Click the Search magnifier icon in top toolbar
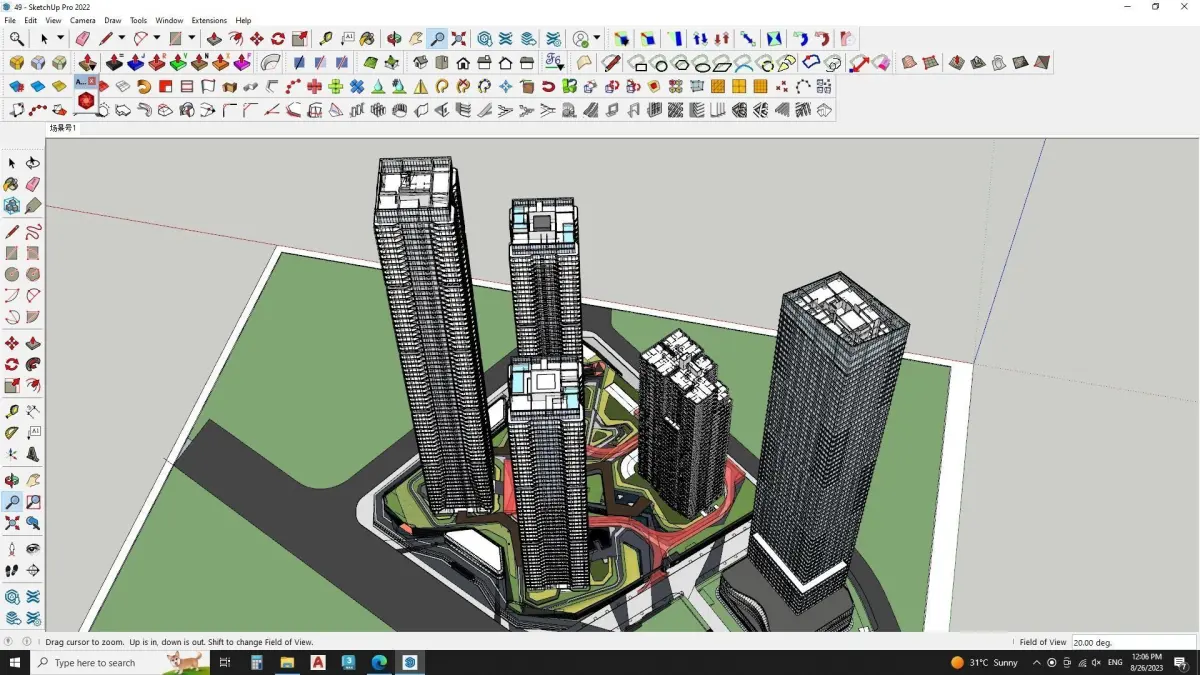1200x675 pixels. (x=17, y=39)
